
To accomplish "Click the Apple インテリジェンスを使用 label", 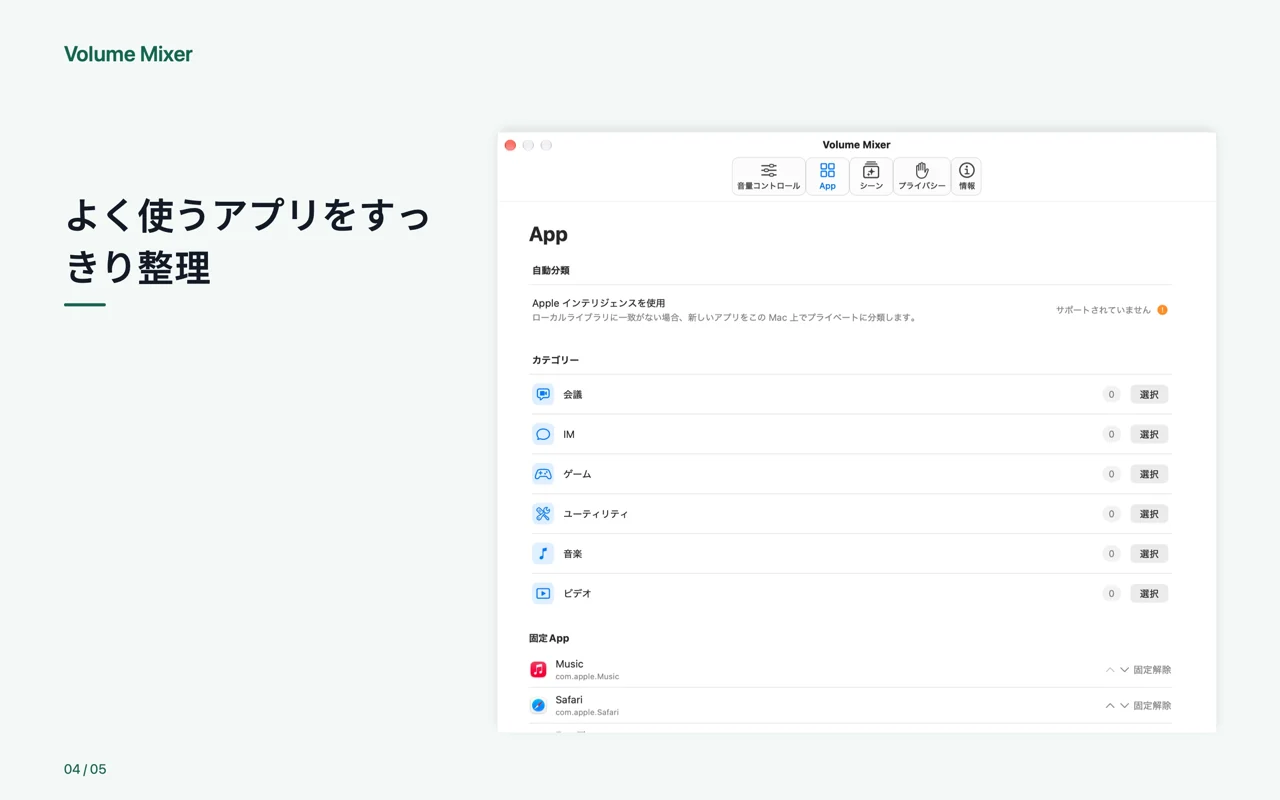I will pyautogui.click(x=598, y=303).
